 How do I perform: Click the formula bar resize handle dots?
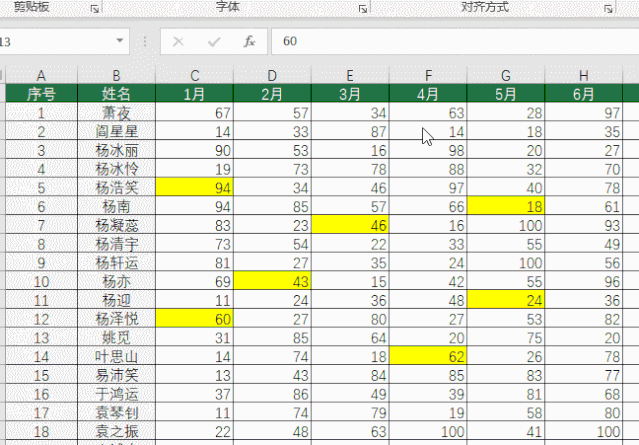click(x=146, y=42)
